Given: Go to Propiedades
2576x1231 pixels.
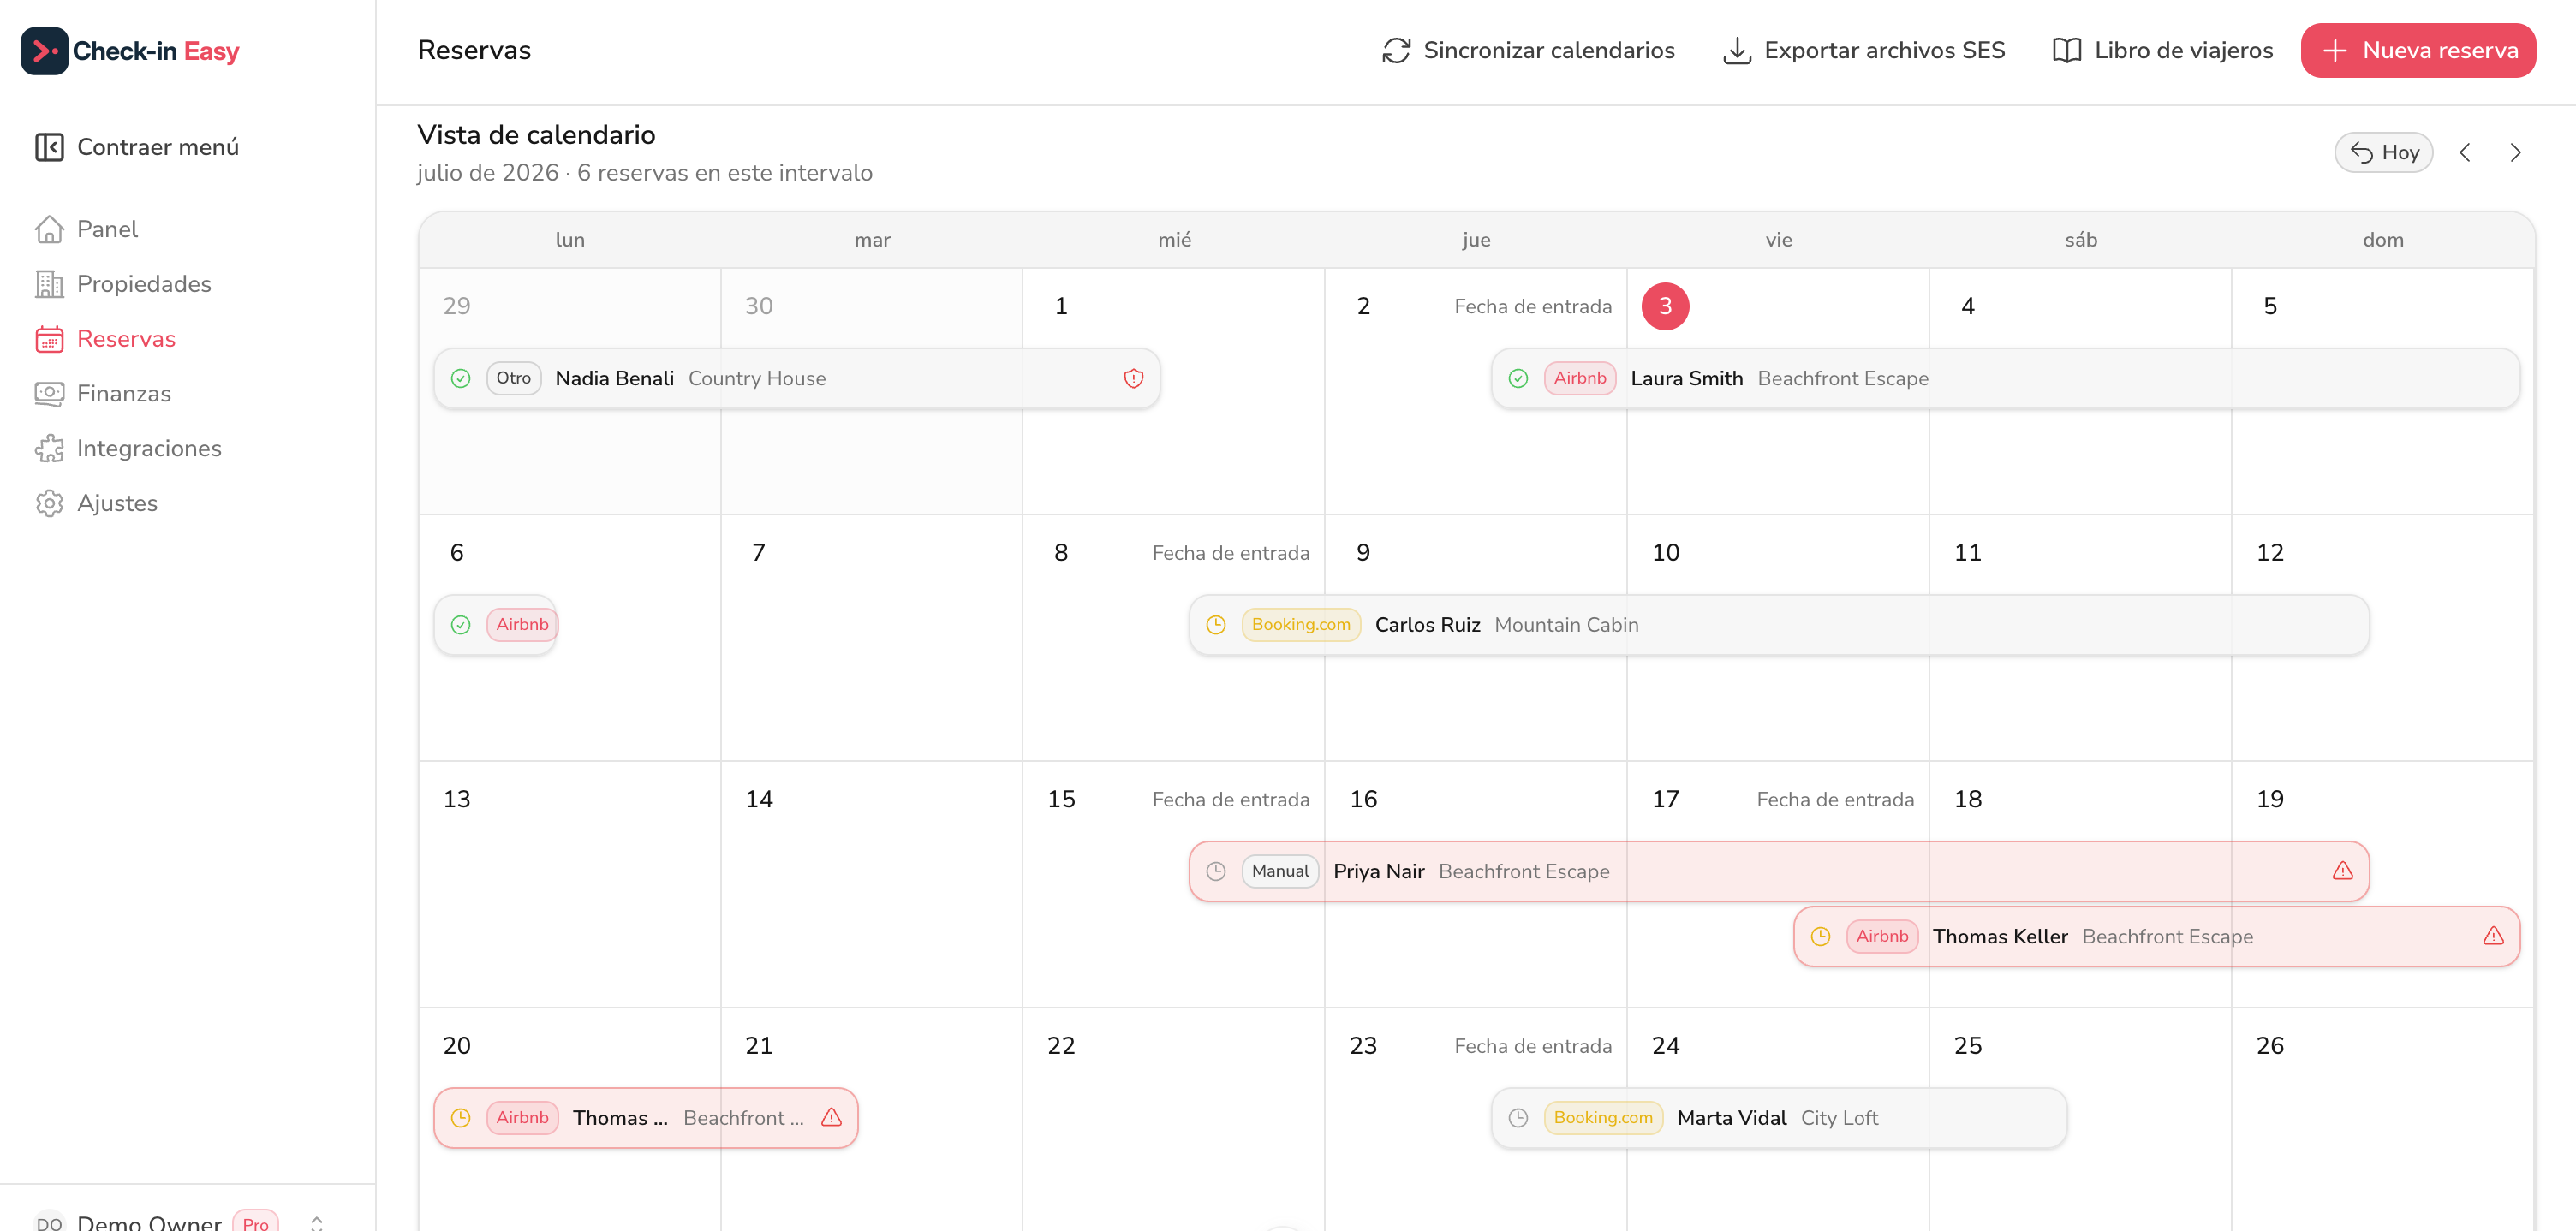Looking at the screenshot, I should [123, 284].
